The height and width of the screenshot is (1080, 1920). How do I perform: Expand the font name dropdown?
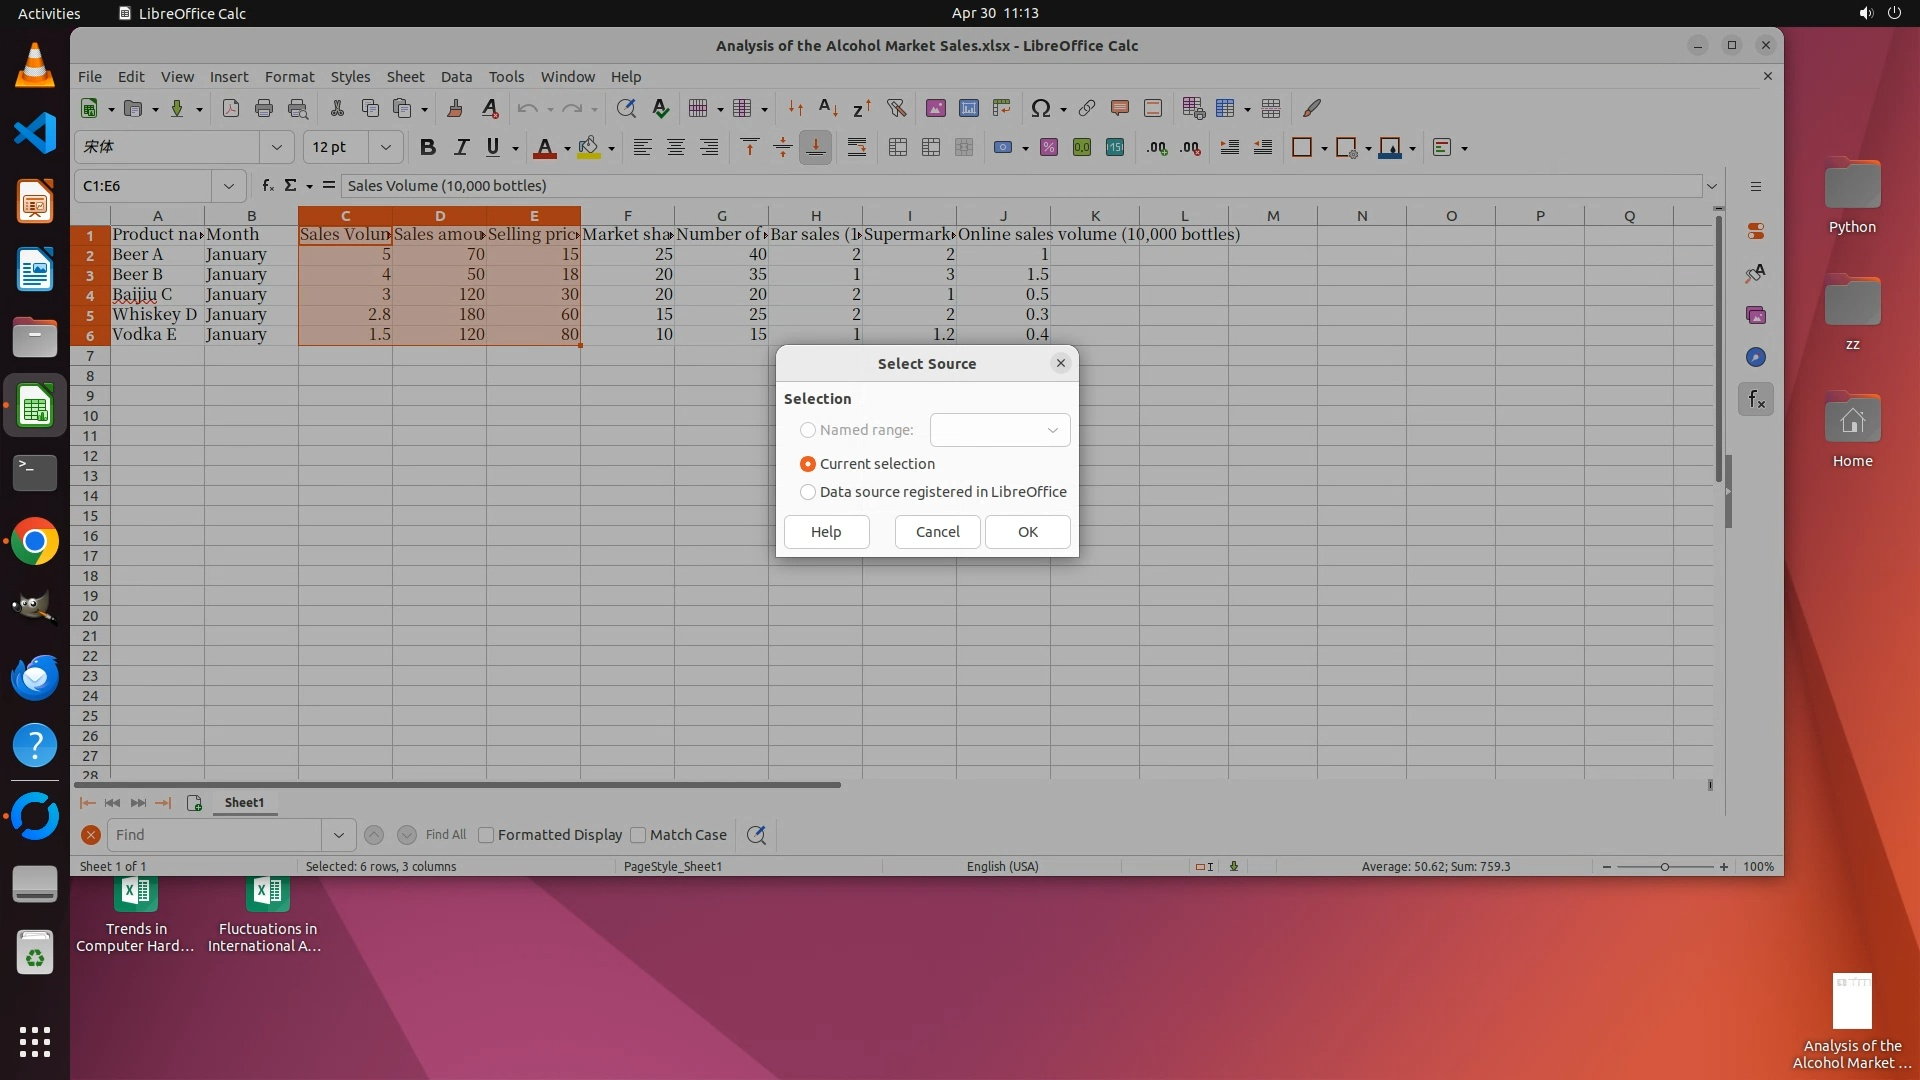277,147
